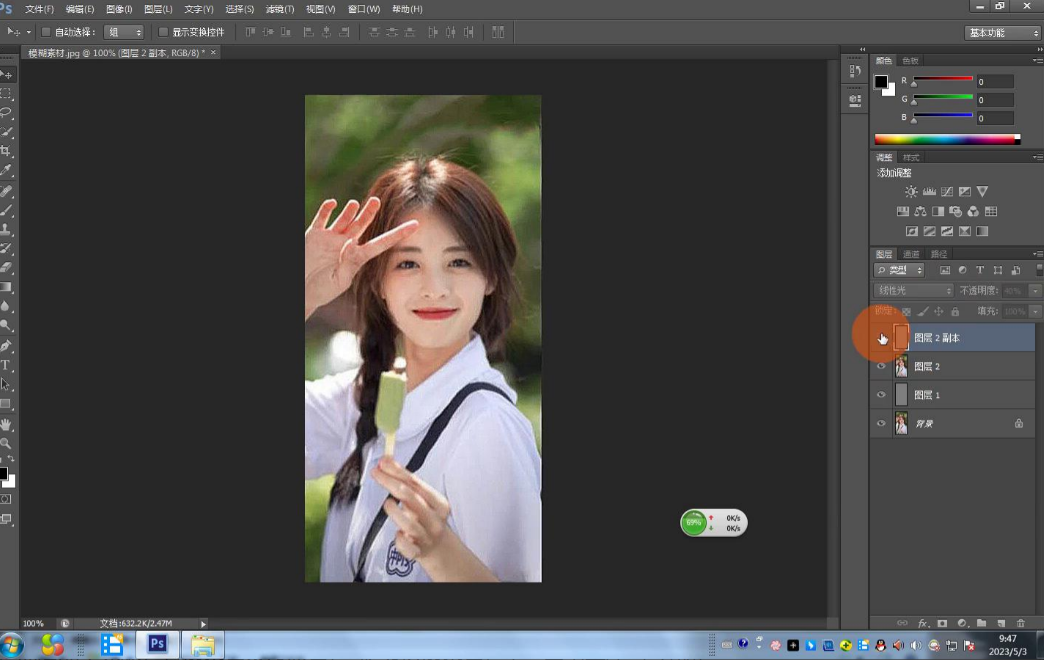Add a Curves adjustment
The height and width of the screenshot is (660, 1044).
pos(947,192)
